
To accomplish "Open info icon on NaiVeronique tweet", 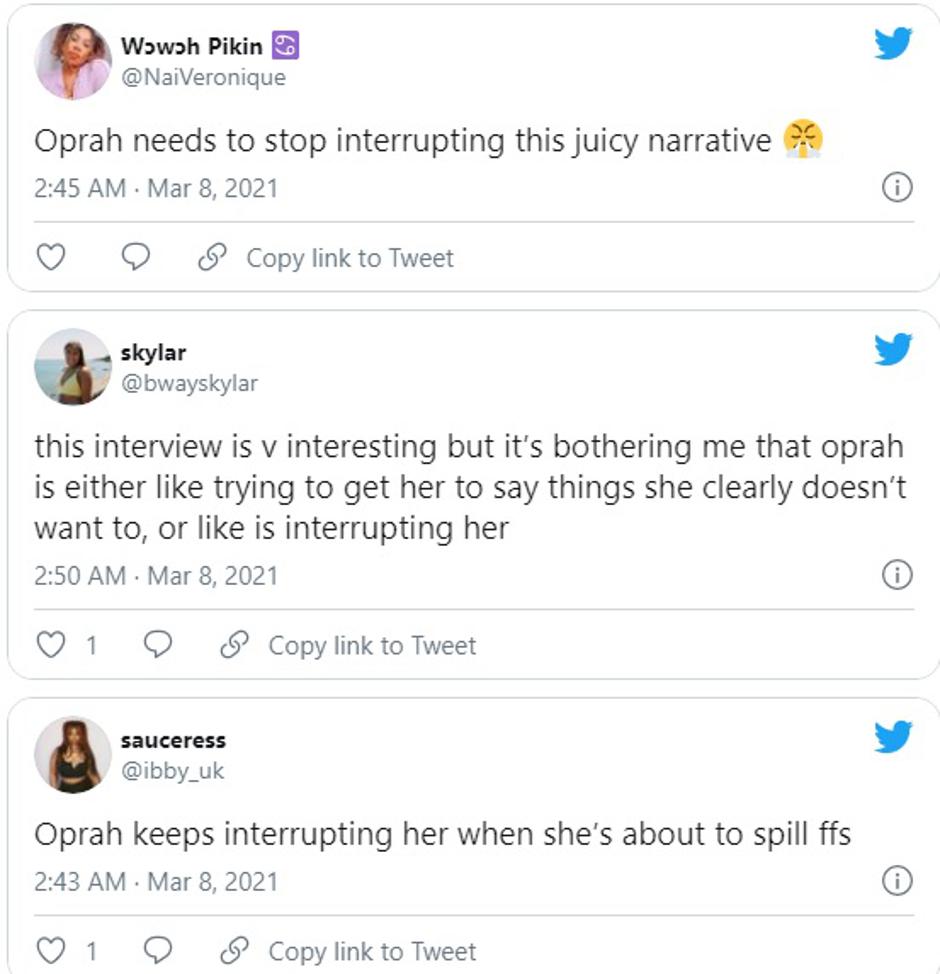I will [x=897, y=187].
